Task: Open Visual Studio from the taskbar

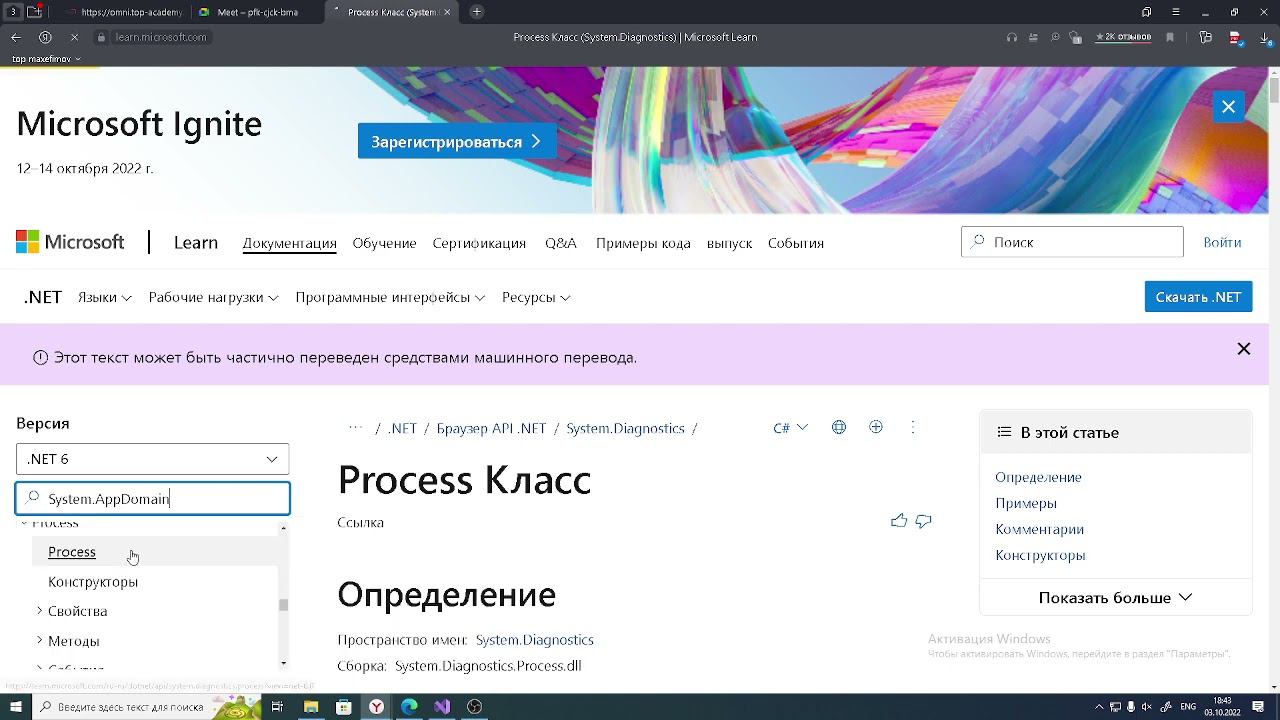Action: click(x=442, y=707)
